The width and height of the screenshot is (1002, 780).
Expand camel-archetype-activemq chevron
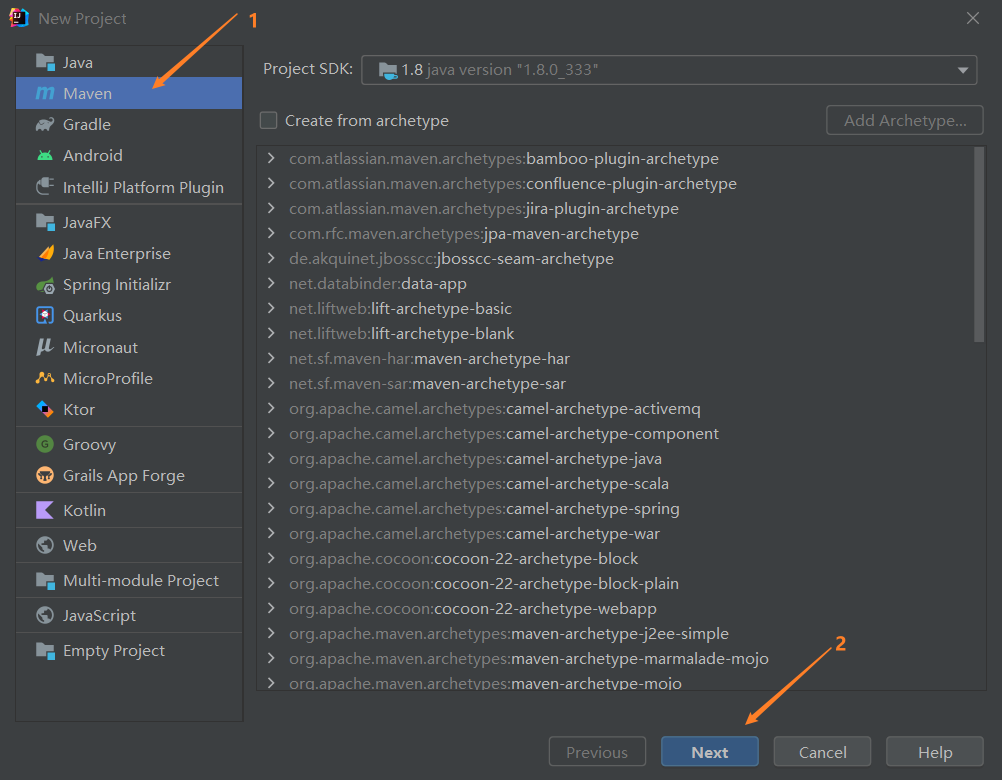271,408
